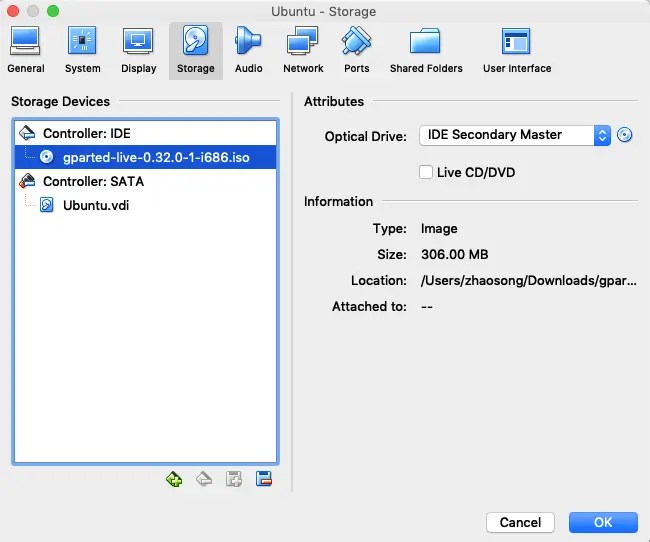Select Controller: IDE in the tree
This screenshot has width=650, height=542.
coord(146,134)
